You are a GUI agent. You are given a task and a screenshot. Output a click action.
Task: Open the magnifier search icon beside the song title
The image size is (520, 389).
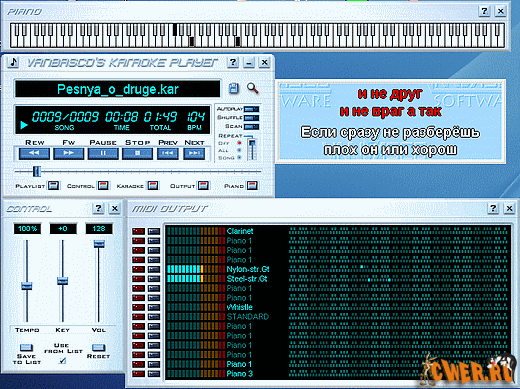coord(252,88)
